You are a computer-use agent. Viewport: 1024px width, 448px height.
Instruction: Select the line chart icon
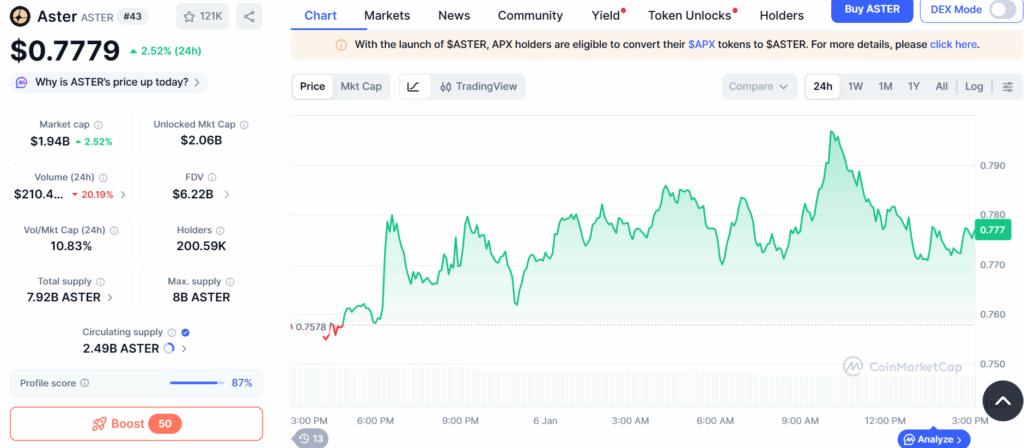click(413, 86)
